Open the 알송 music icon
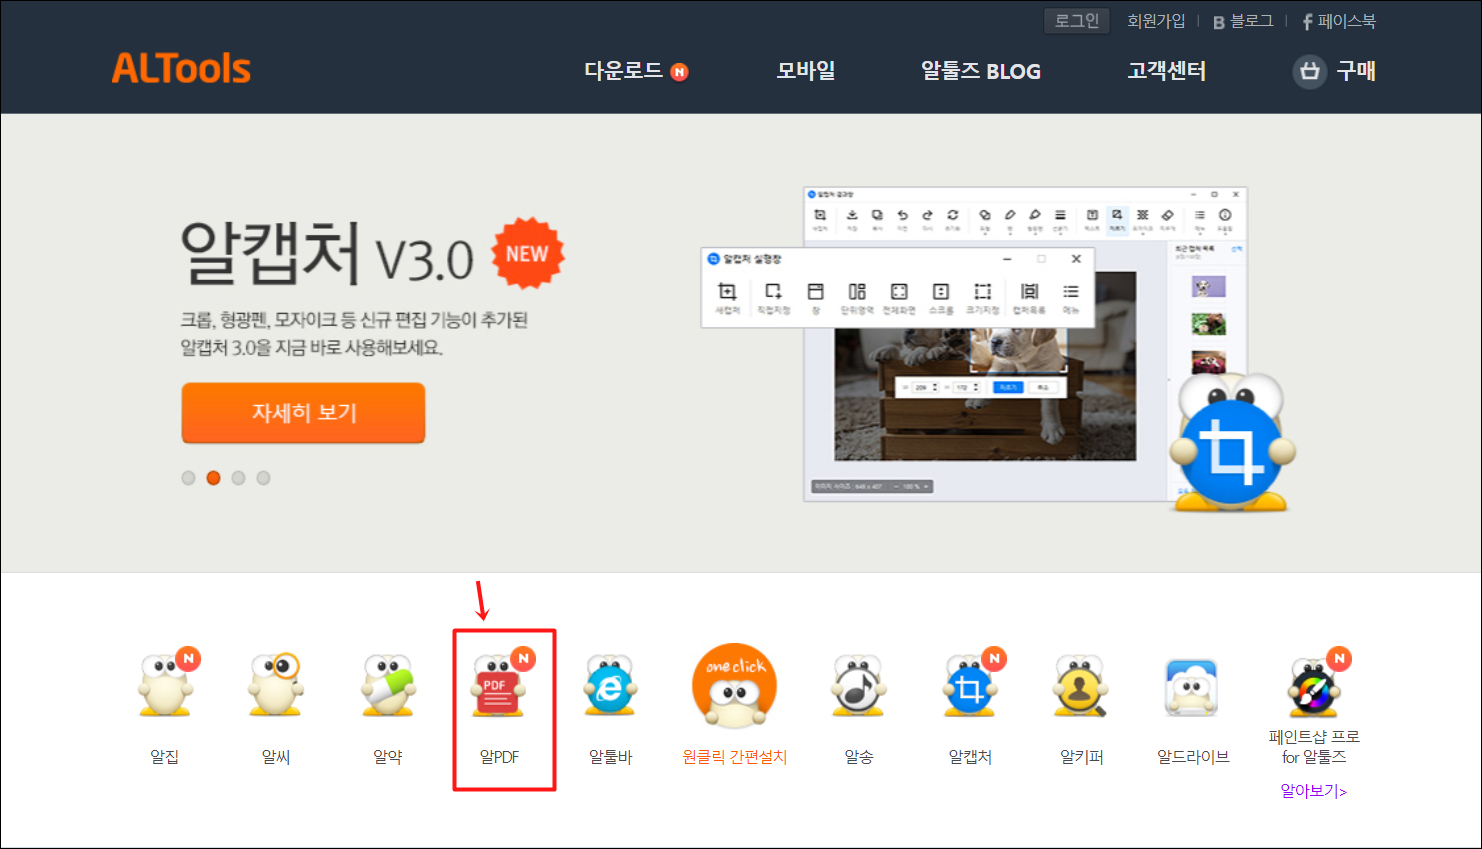This screenshot has height=849, width=1482. (x=858, y=686)
